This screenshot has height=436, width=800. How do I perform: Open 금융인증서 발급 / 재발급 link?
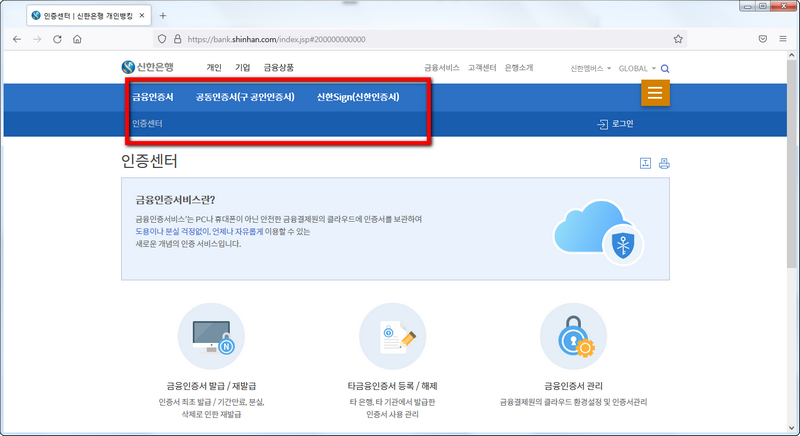211,386
